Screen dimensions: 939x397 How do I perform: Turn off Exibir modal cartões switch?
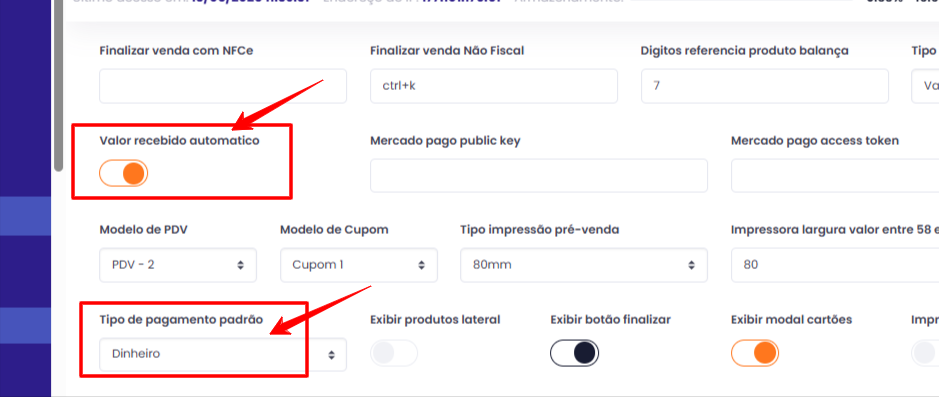point(755,353)
